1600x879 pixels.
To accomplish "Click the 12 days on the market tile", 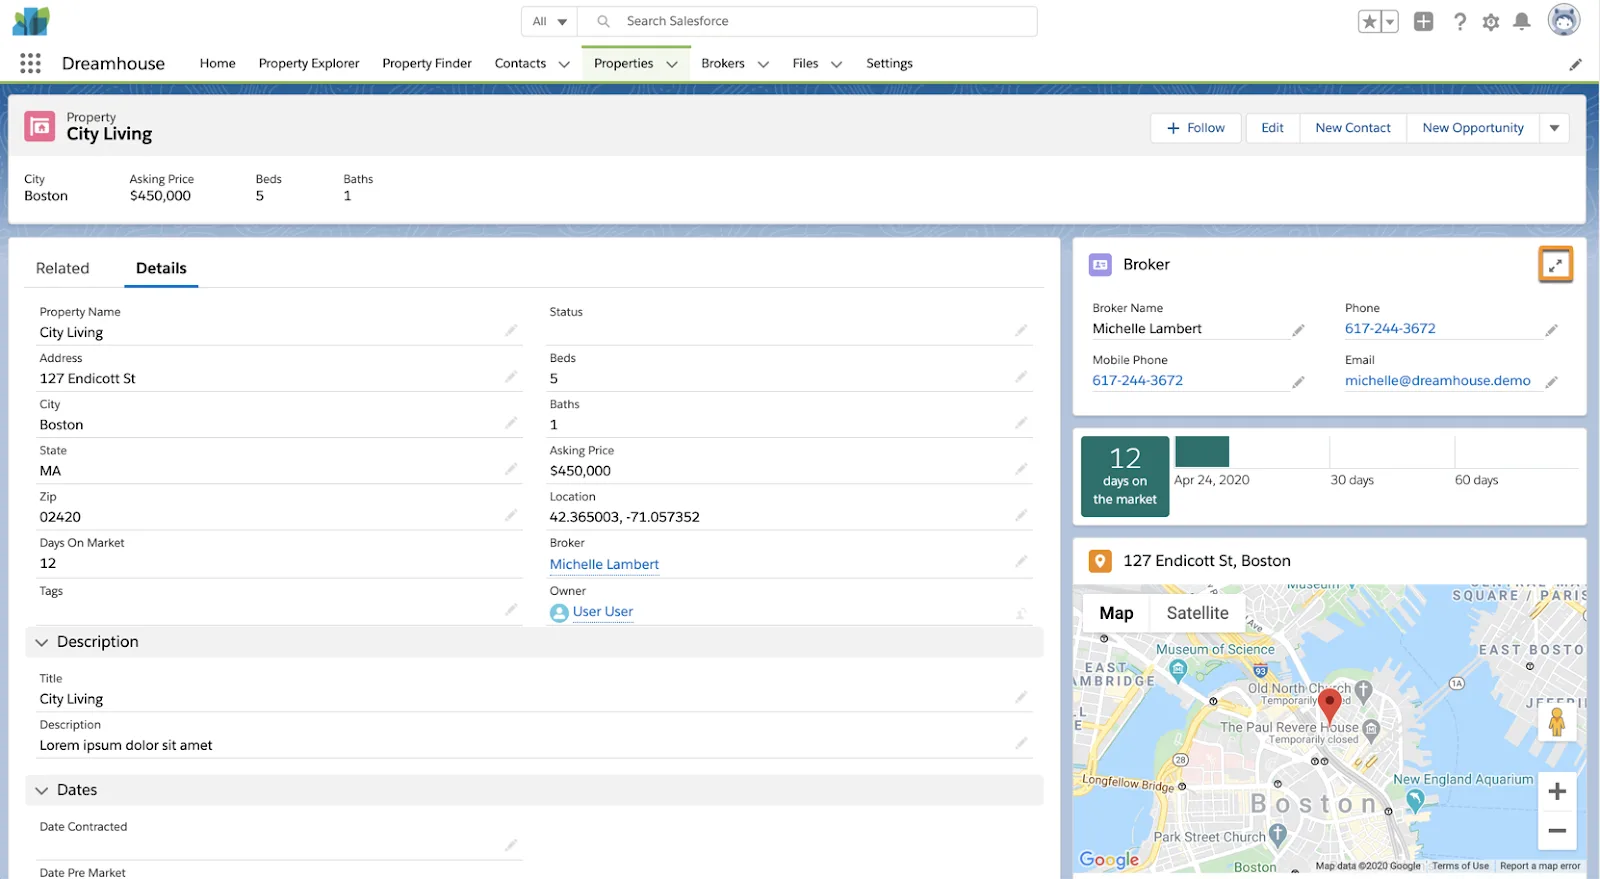I will 1125,476.
